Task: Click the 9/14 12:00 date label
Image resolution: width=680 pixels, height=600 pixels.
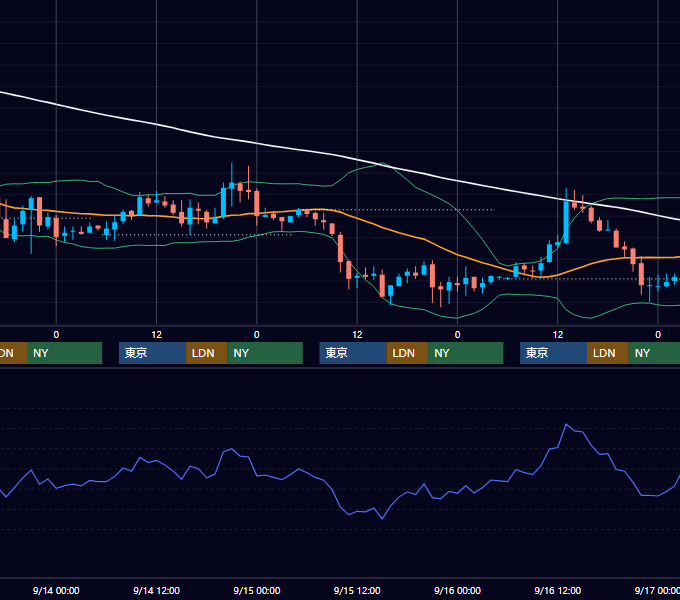Action: [x=156, y=590]
